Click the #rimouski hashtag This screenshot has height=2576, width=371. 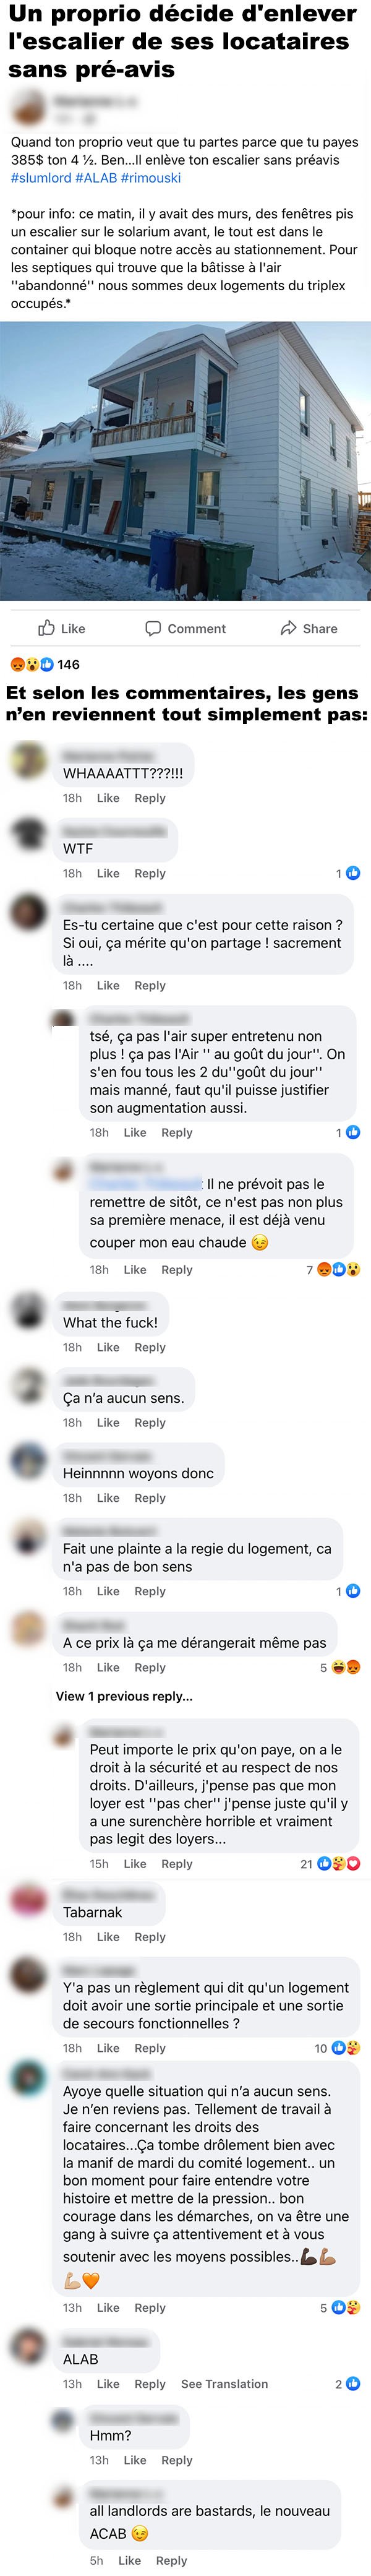pos(151,178)
